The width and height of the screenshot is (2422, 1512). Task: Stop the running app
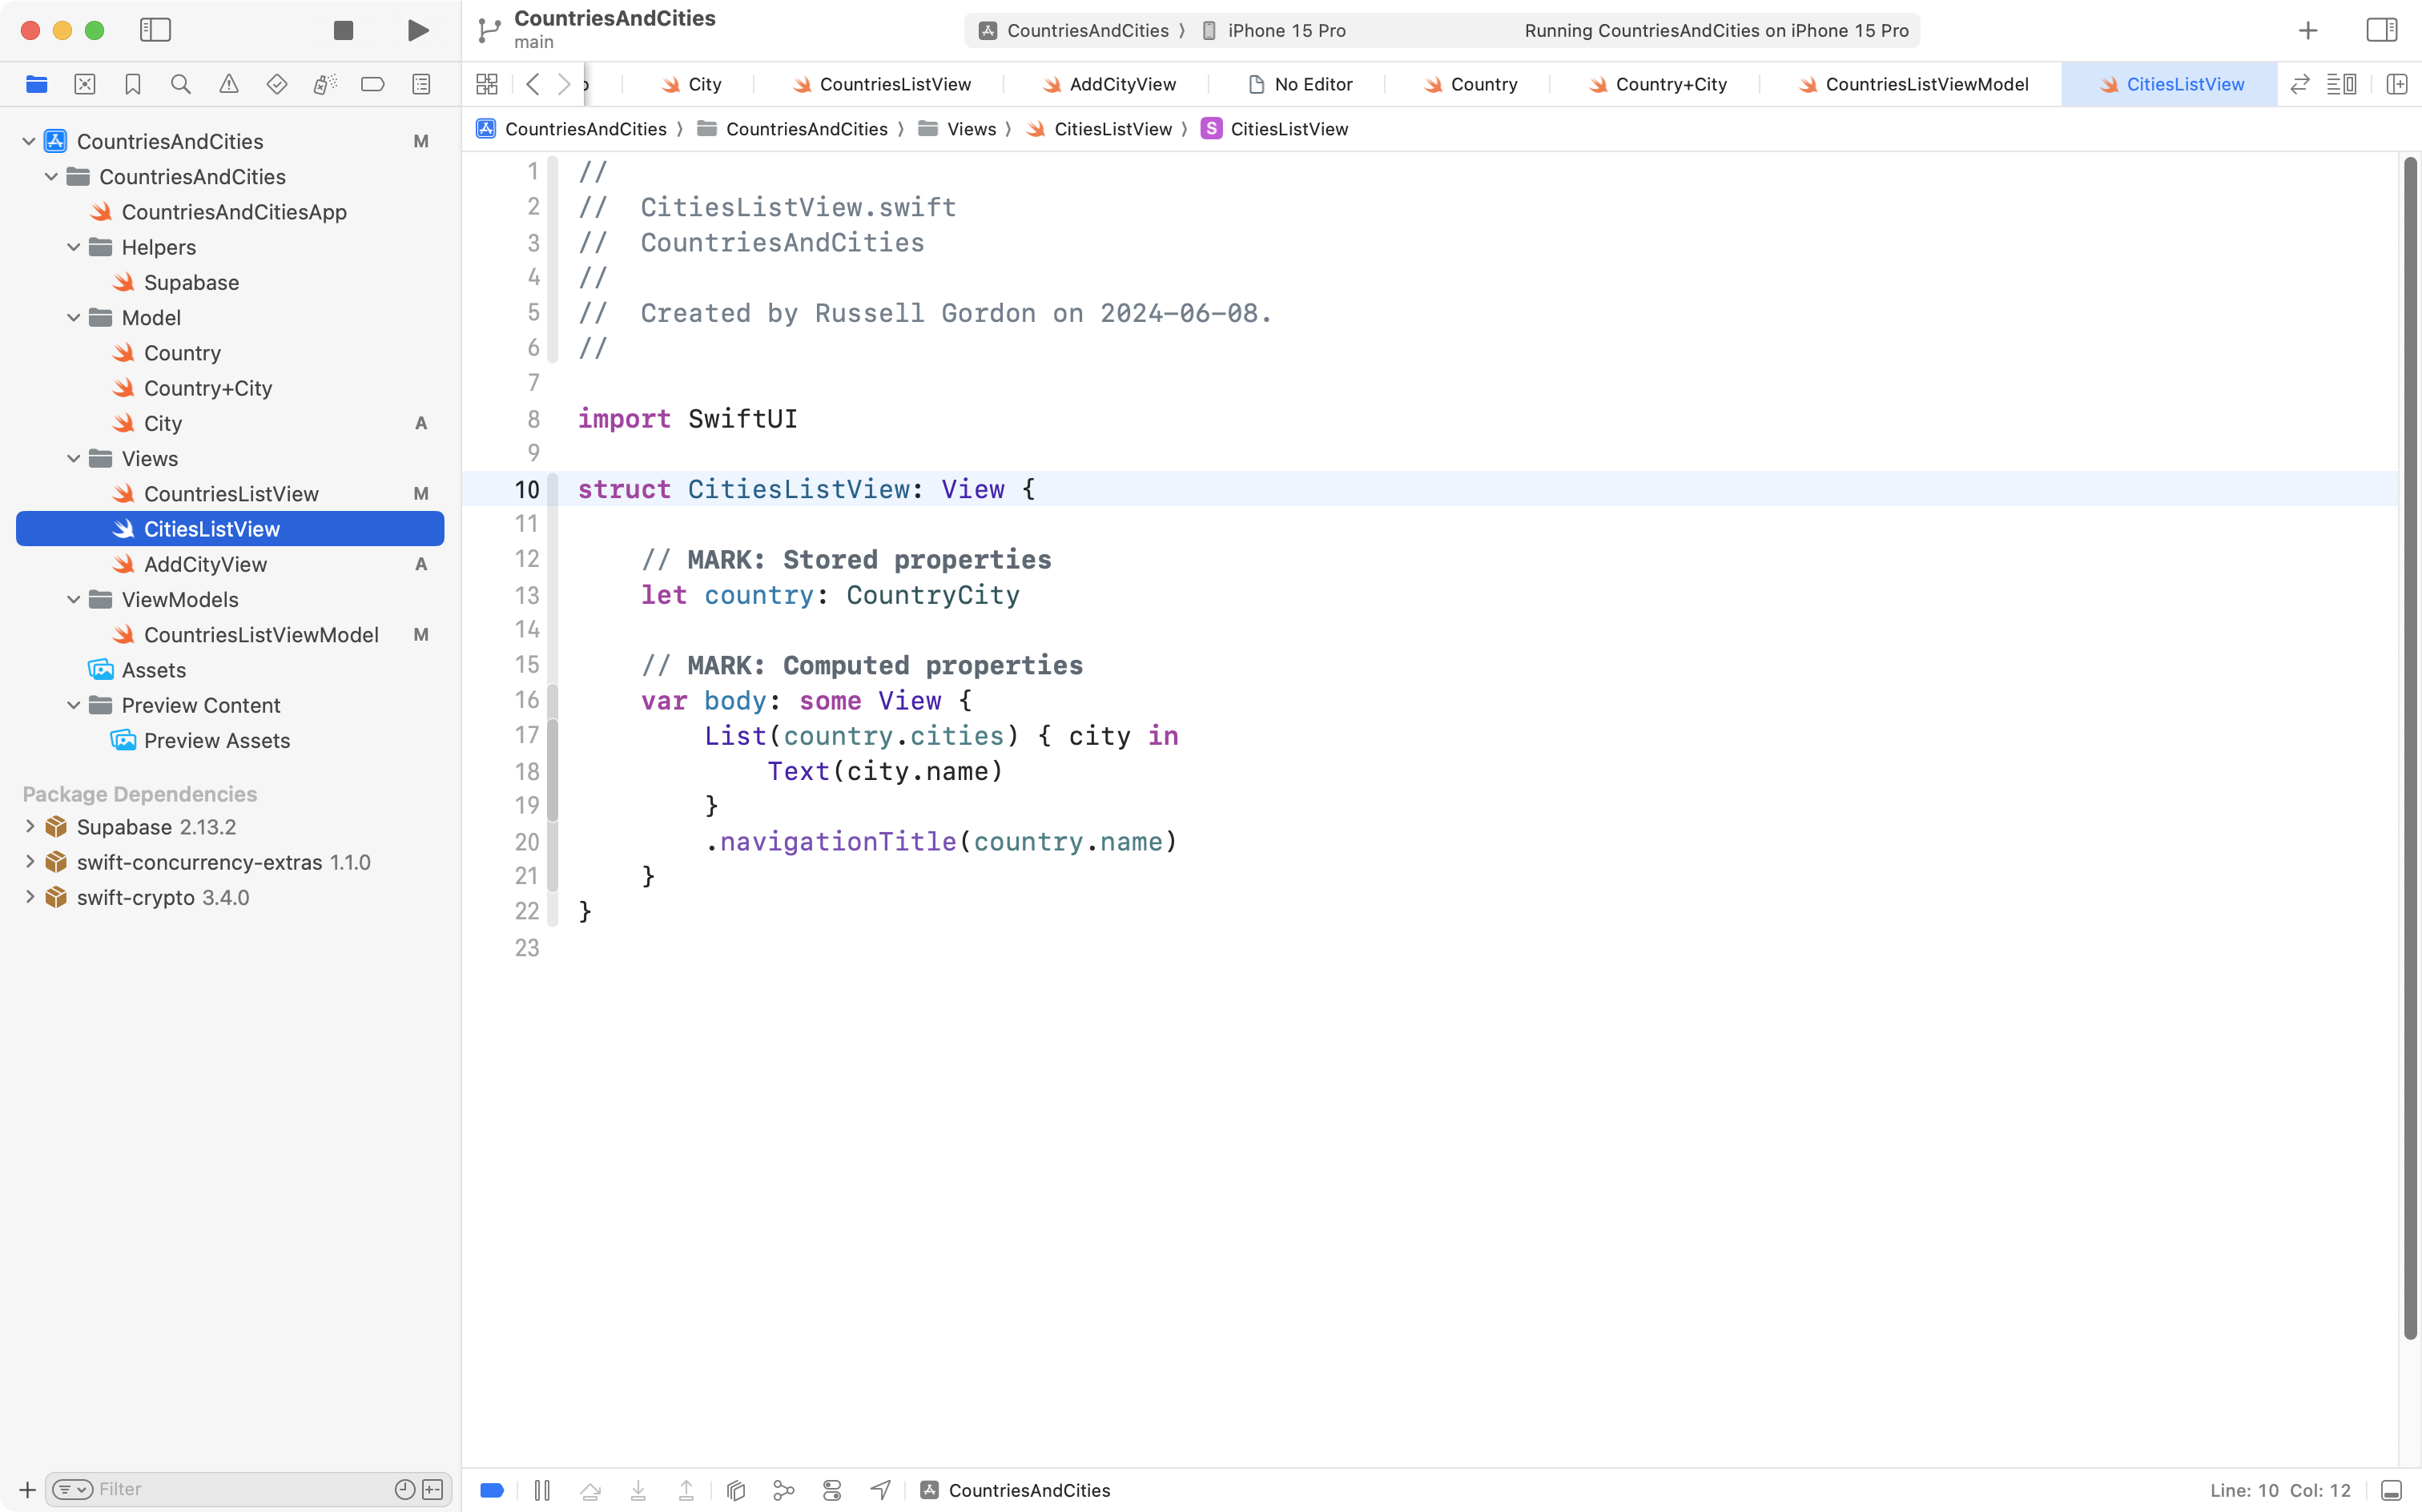coord(343,30)
